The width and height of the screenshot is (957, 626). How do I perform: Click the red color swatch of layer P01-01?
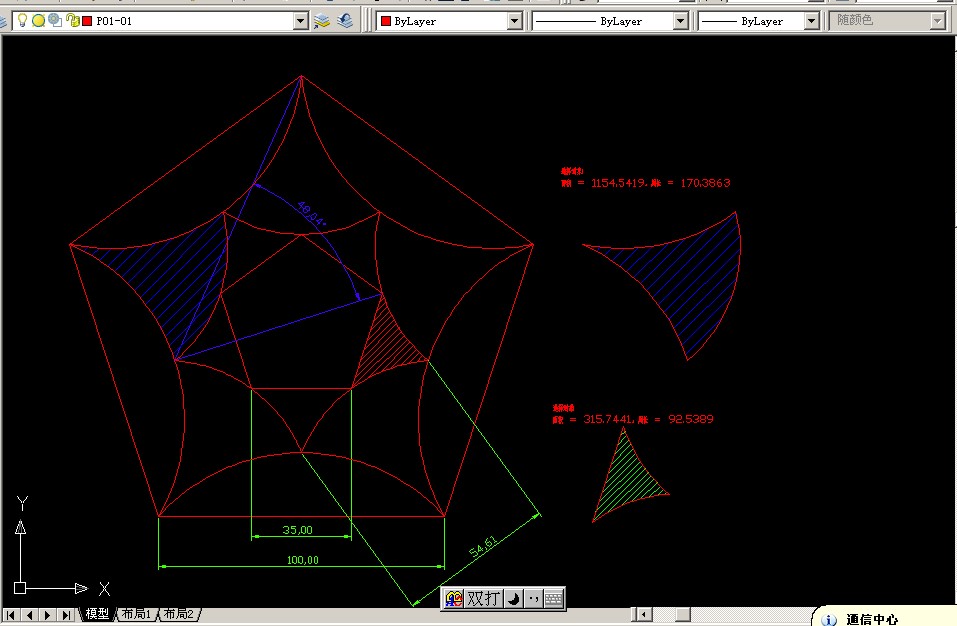(87, 21)
